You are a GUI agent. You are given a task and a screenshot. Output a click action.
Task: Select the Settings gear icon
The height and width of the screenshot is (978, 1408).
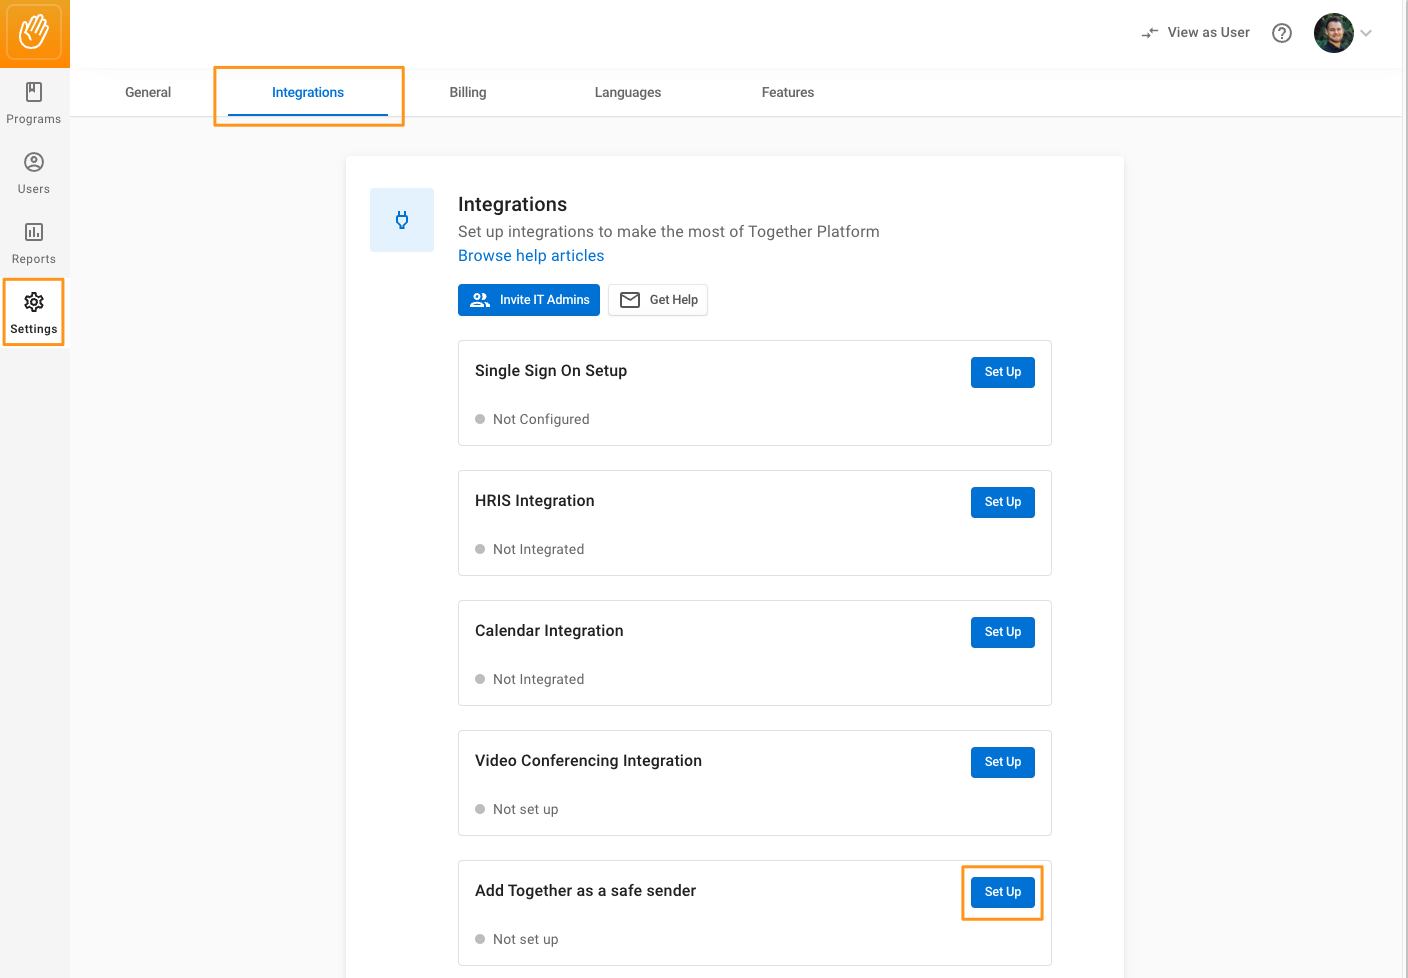pyautogui.click(x=34, y=302)
